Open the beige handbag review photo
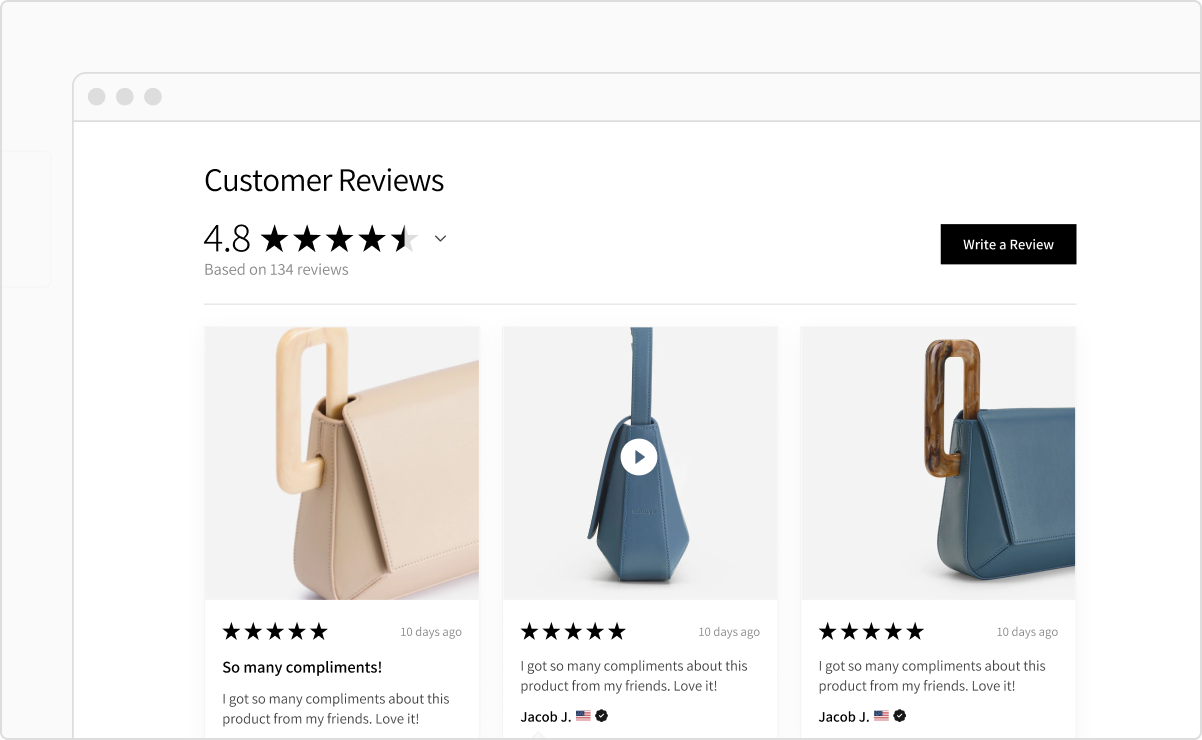1202x740 pixels. tap(341, 462)
